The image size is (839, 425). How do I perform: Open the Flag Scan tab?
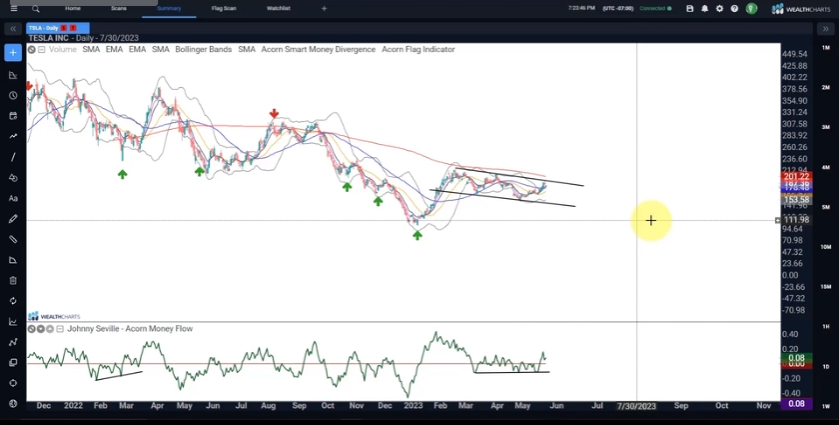[x=224, y=9]
